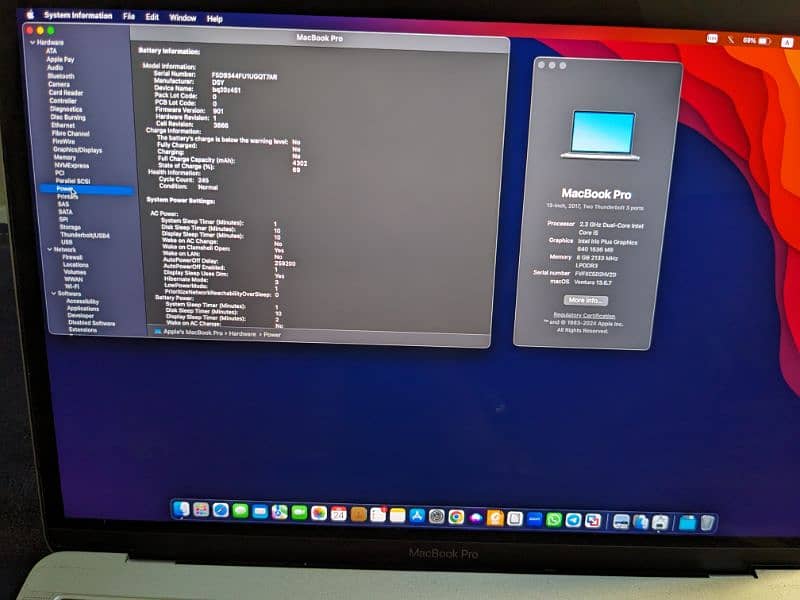
Task: Open the File menu
Action: tap(128, 17)
